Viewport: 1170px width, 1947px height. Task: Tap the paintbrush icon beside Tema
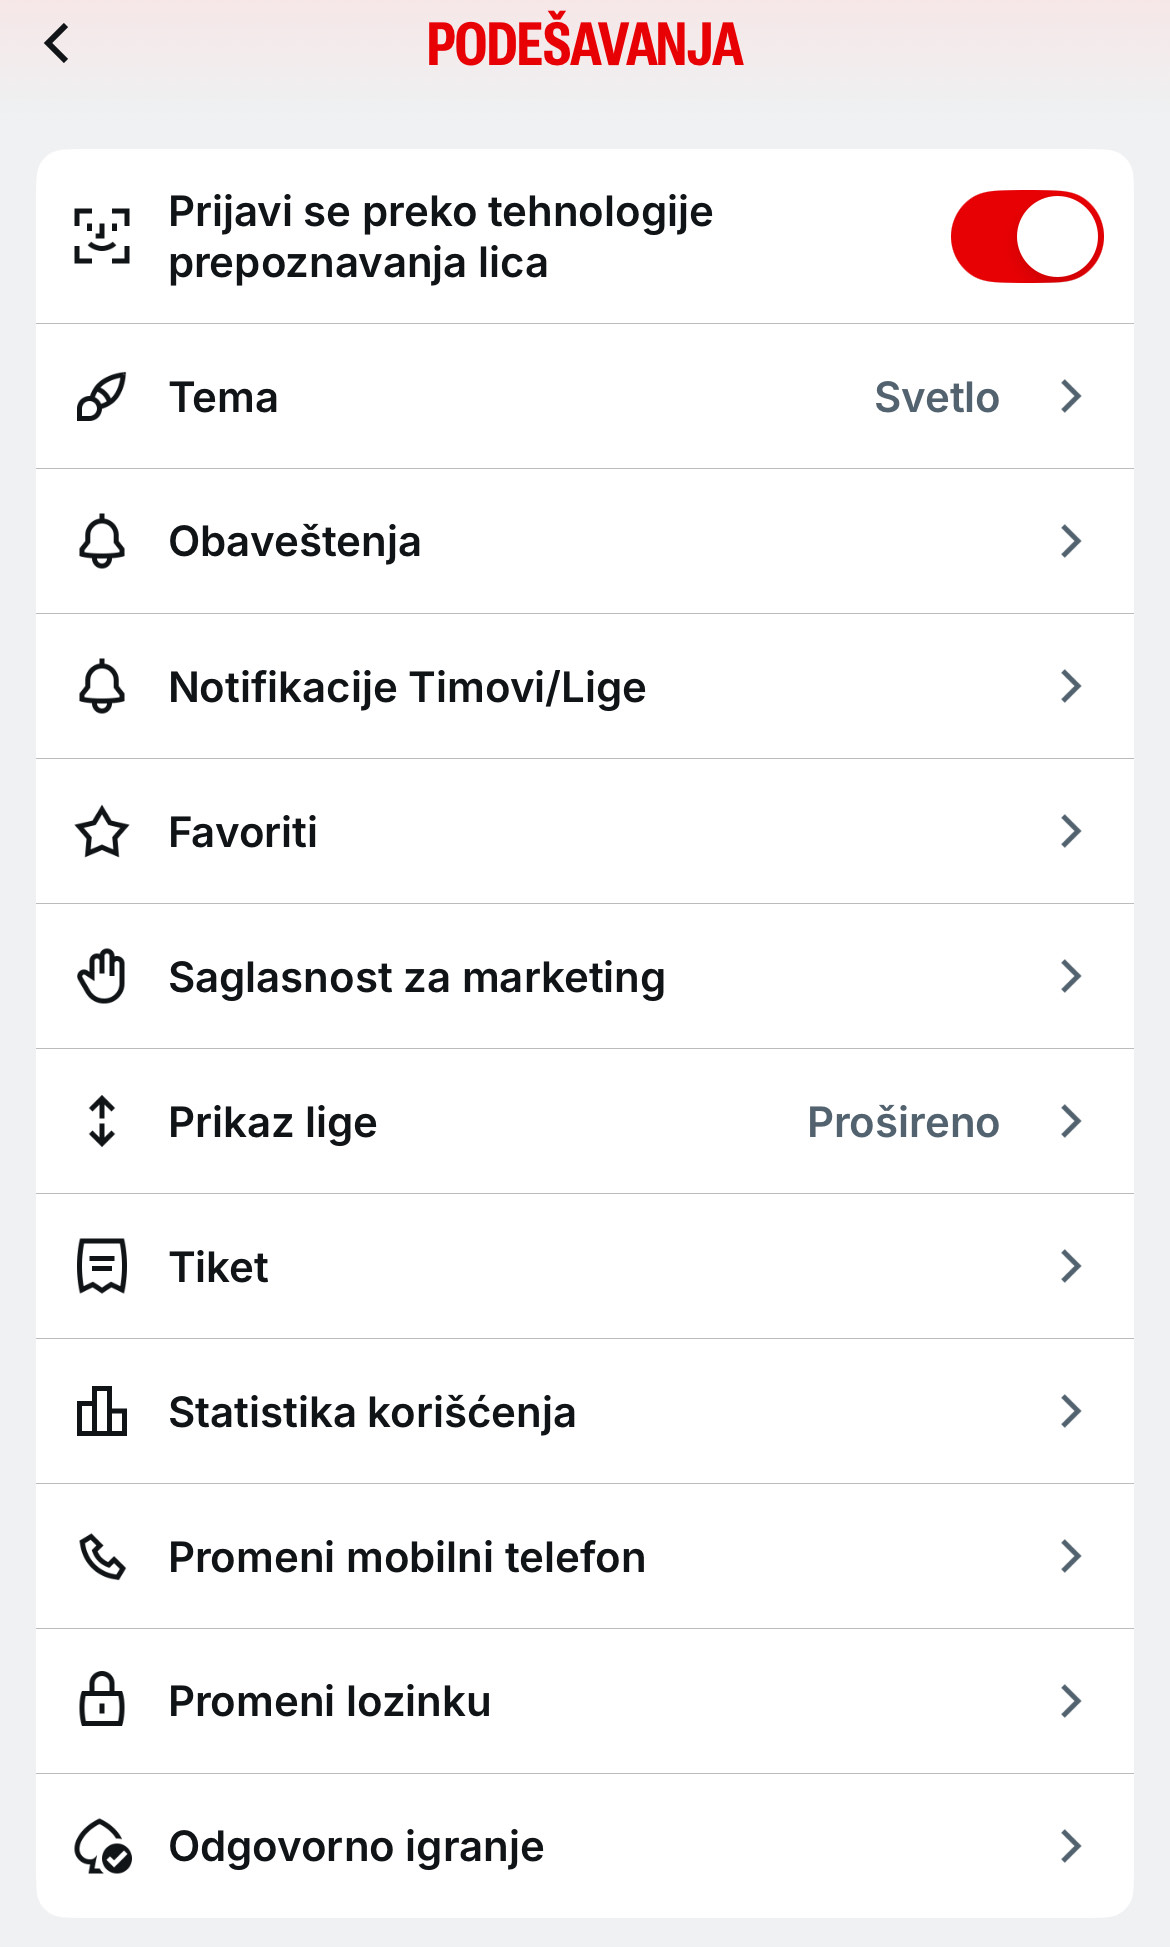pos(102,397)
